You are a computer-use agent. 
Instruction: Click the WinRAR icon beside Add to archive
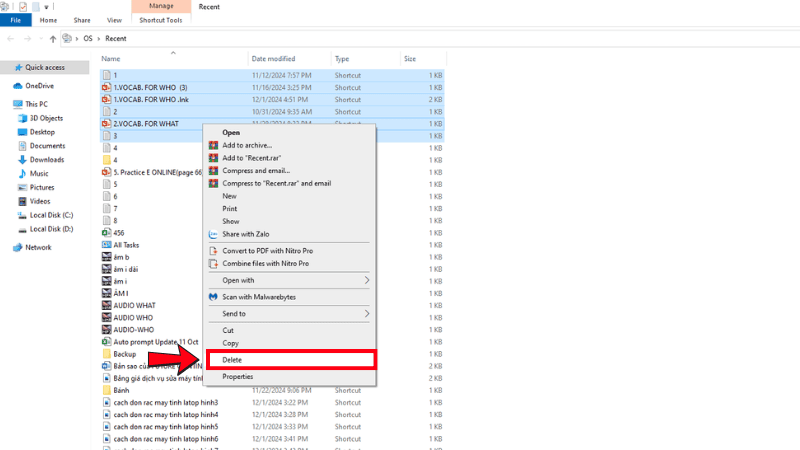point(213,145)
